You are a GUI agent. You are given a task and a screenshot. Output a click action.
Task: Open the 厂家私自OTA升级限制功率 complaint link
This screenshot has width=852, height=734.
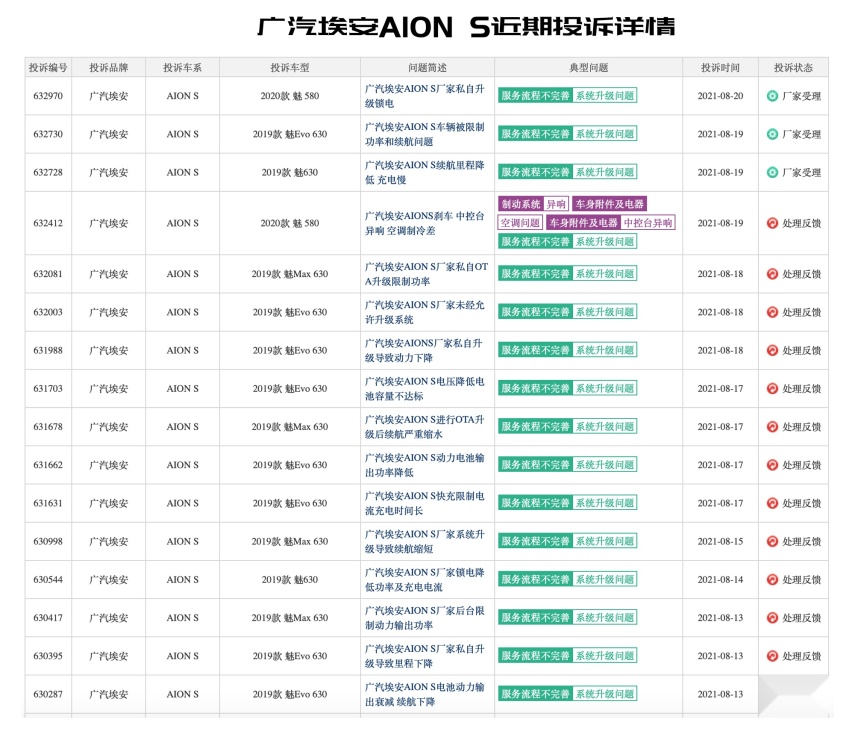[x=427, y=274]
